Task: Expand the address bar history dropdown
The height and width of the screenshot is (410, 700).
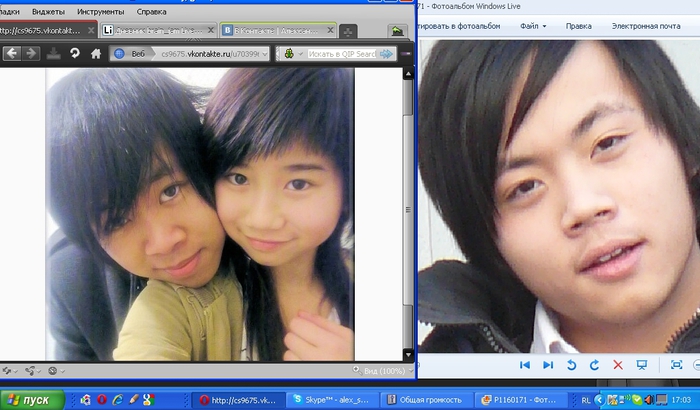Action: click(x=265, y=54)
